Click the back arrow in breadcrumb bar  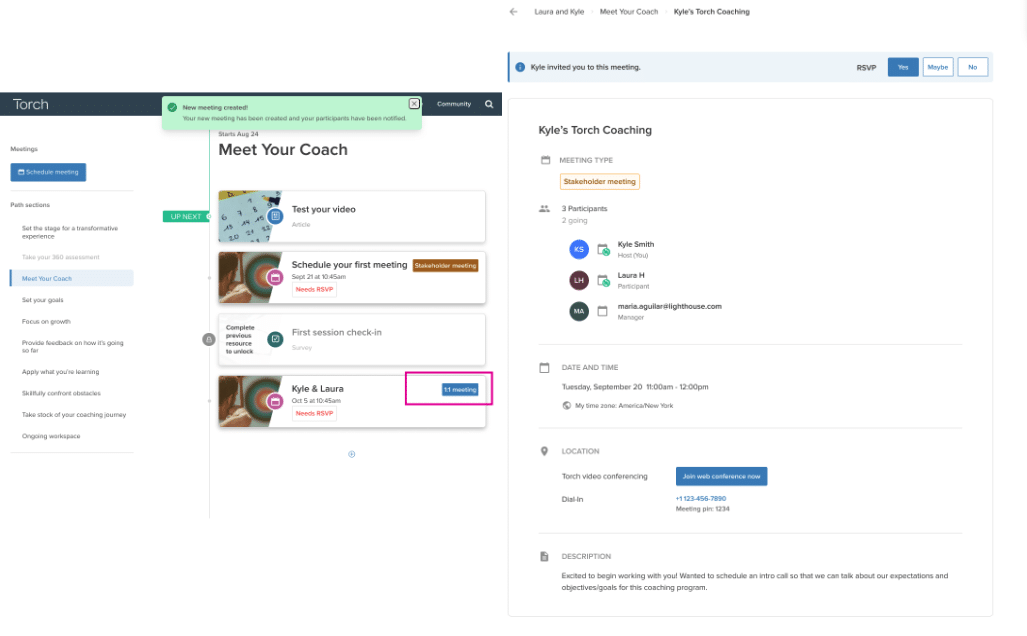point(513,12)
